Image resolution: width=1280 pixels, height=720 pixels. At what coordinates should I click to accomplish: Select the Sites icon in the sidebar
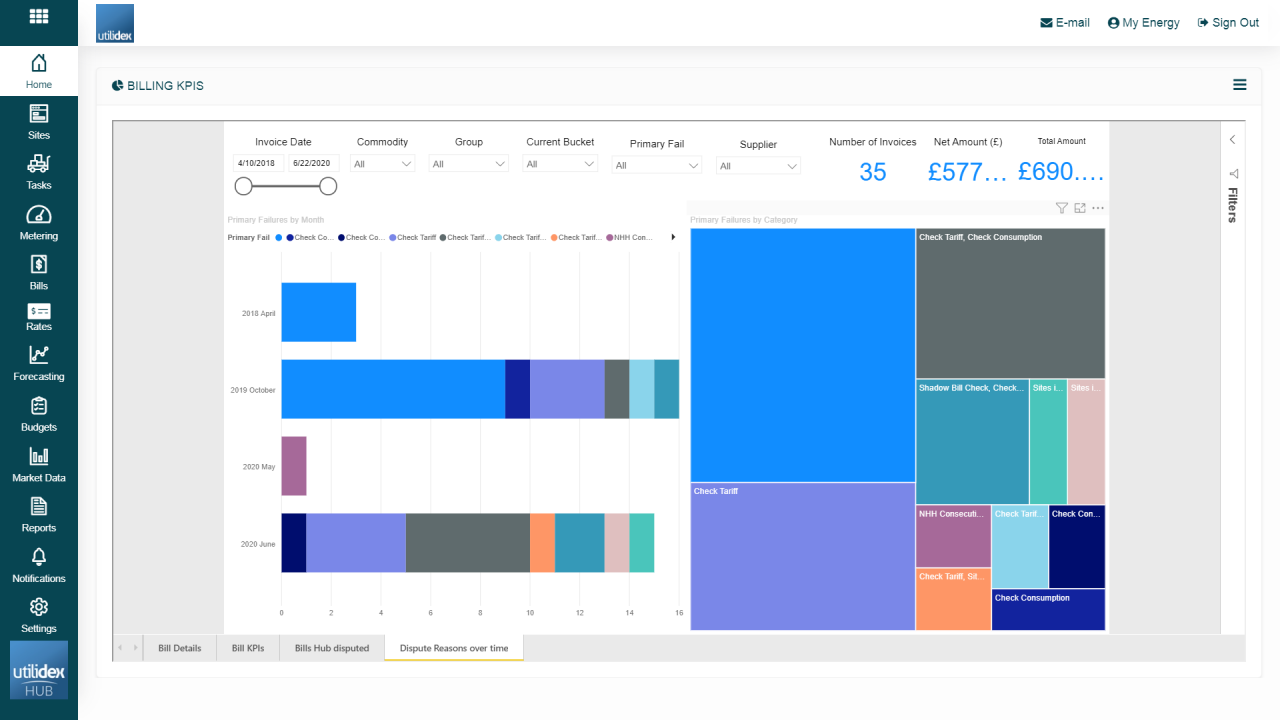(x=38, y=121)
